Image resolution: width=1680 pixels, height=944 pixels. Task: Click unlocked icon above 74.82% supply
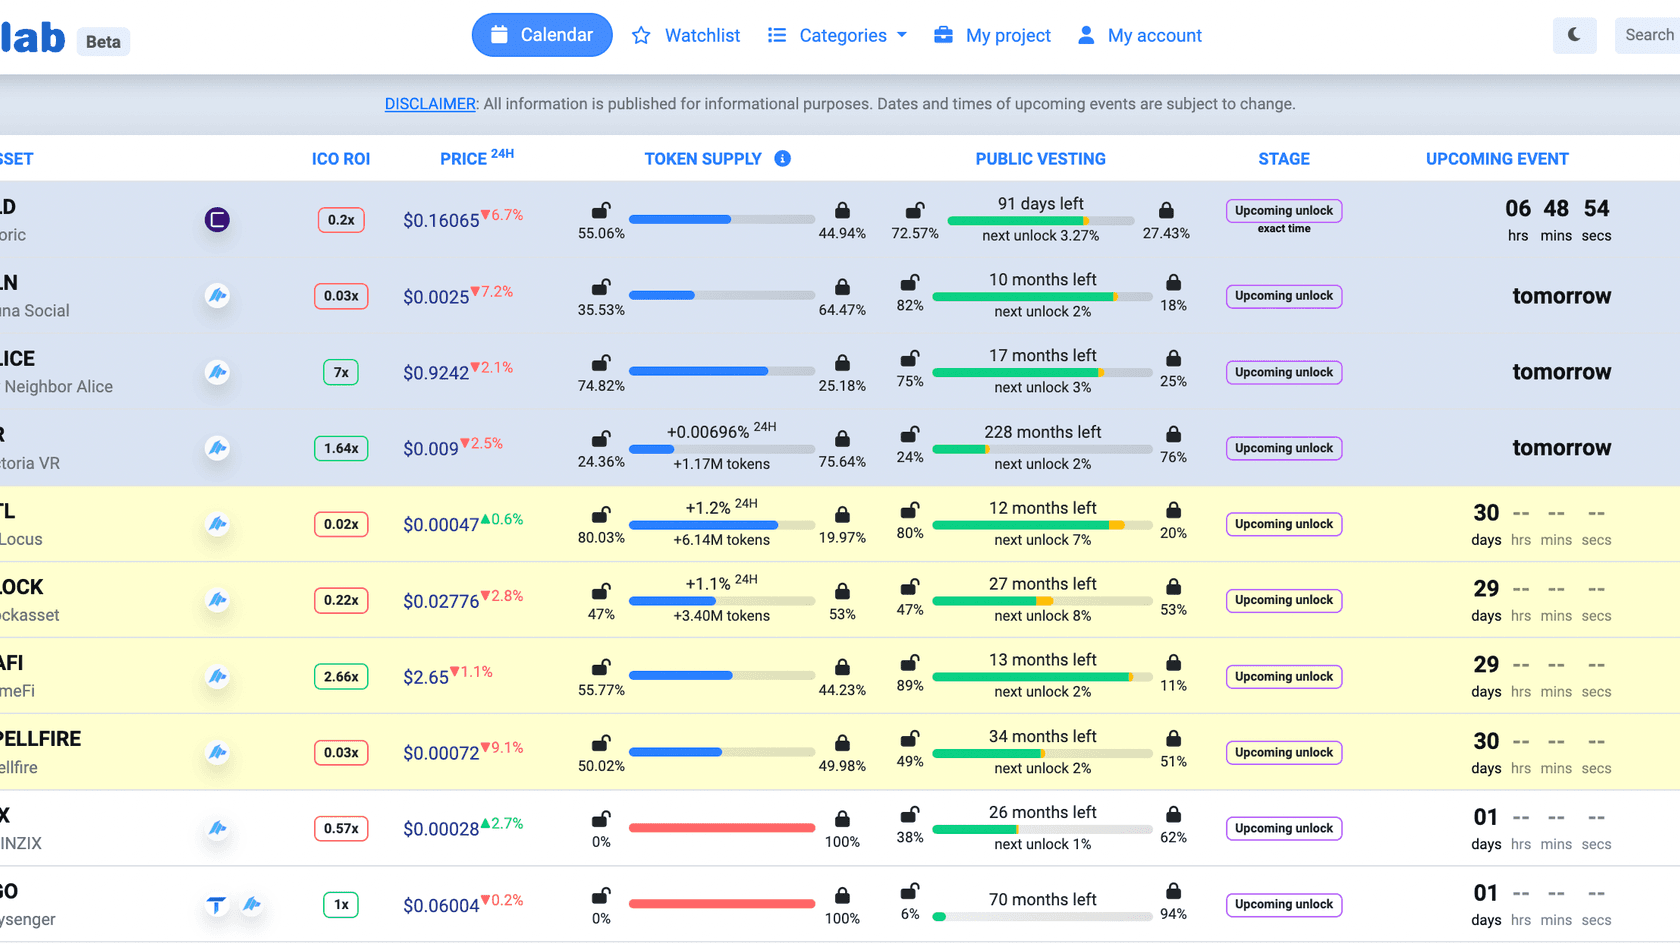click(x=601, y=363)
